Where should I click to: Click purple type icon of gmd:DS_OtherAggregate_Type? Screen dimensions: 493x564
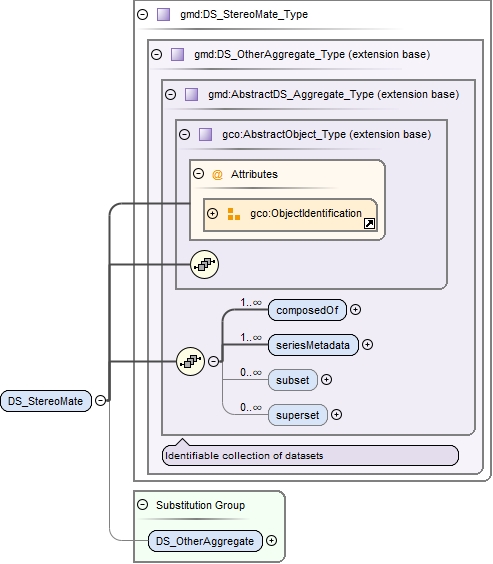[178, 54]
